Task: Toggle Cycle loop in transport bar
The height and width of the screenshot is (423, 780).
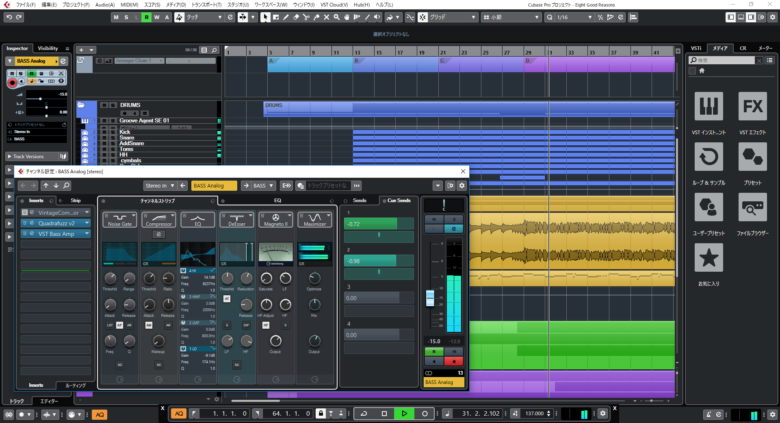Action: pyautogui.click(x=364, y=414)
